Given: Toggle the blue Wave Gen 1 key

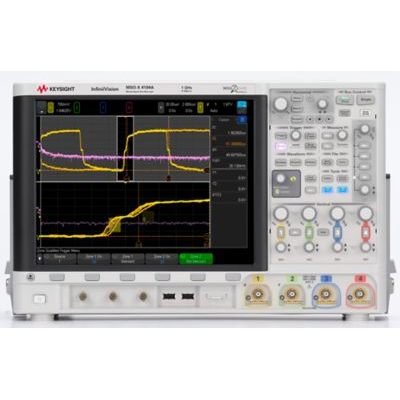Looking at the screenshot, I should [327, 190].
